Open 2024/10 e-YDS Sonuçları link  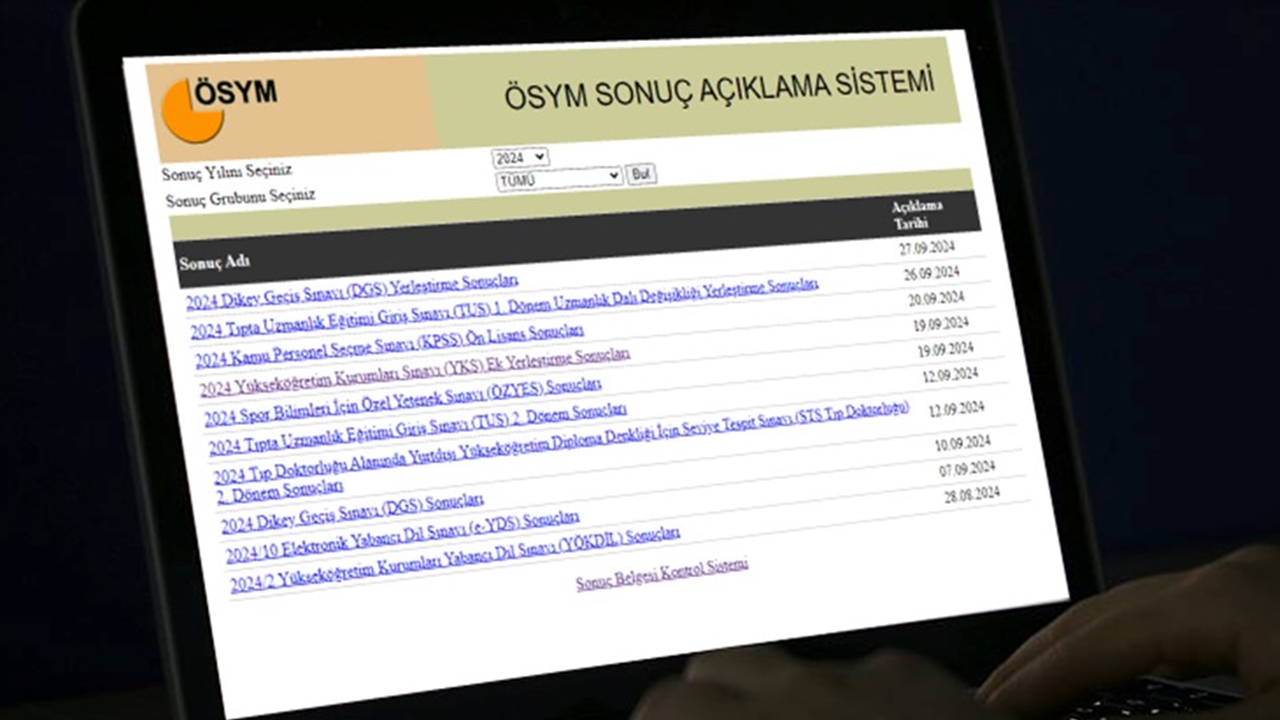coord(402,535)
